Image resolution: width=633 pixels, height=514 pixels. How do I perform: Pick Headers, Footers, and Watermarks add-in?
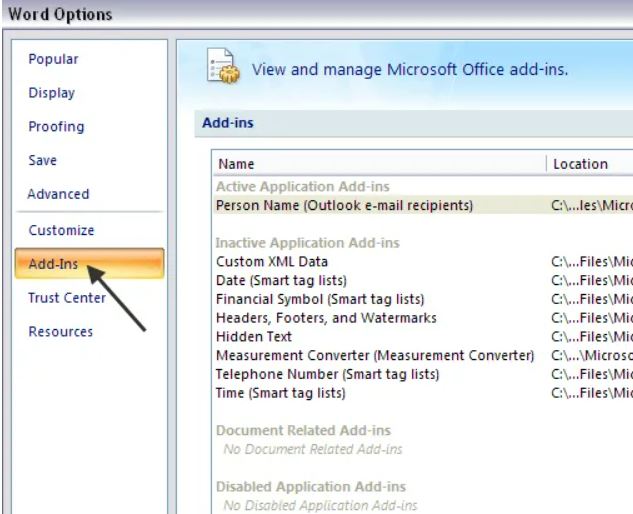pyautogui.click(x=326, y=318)
